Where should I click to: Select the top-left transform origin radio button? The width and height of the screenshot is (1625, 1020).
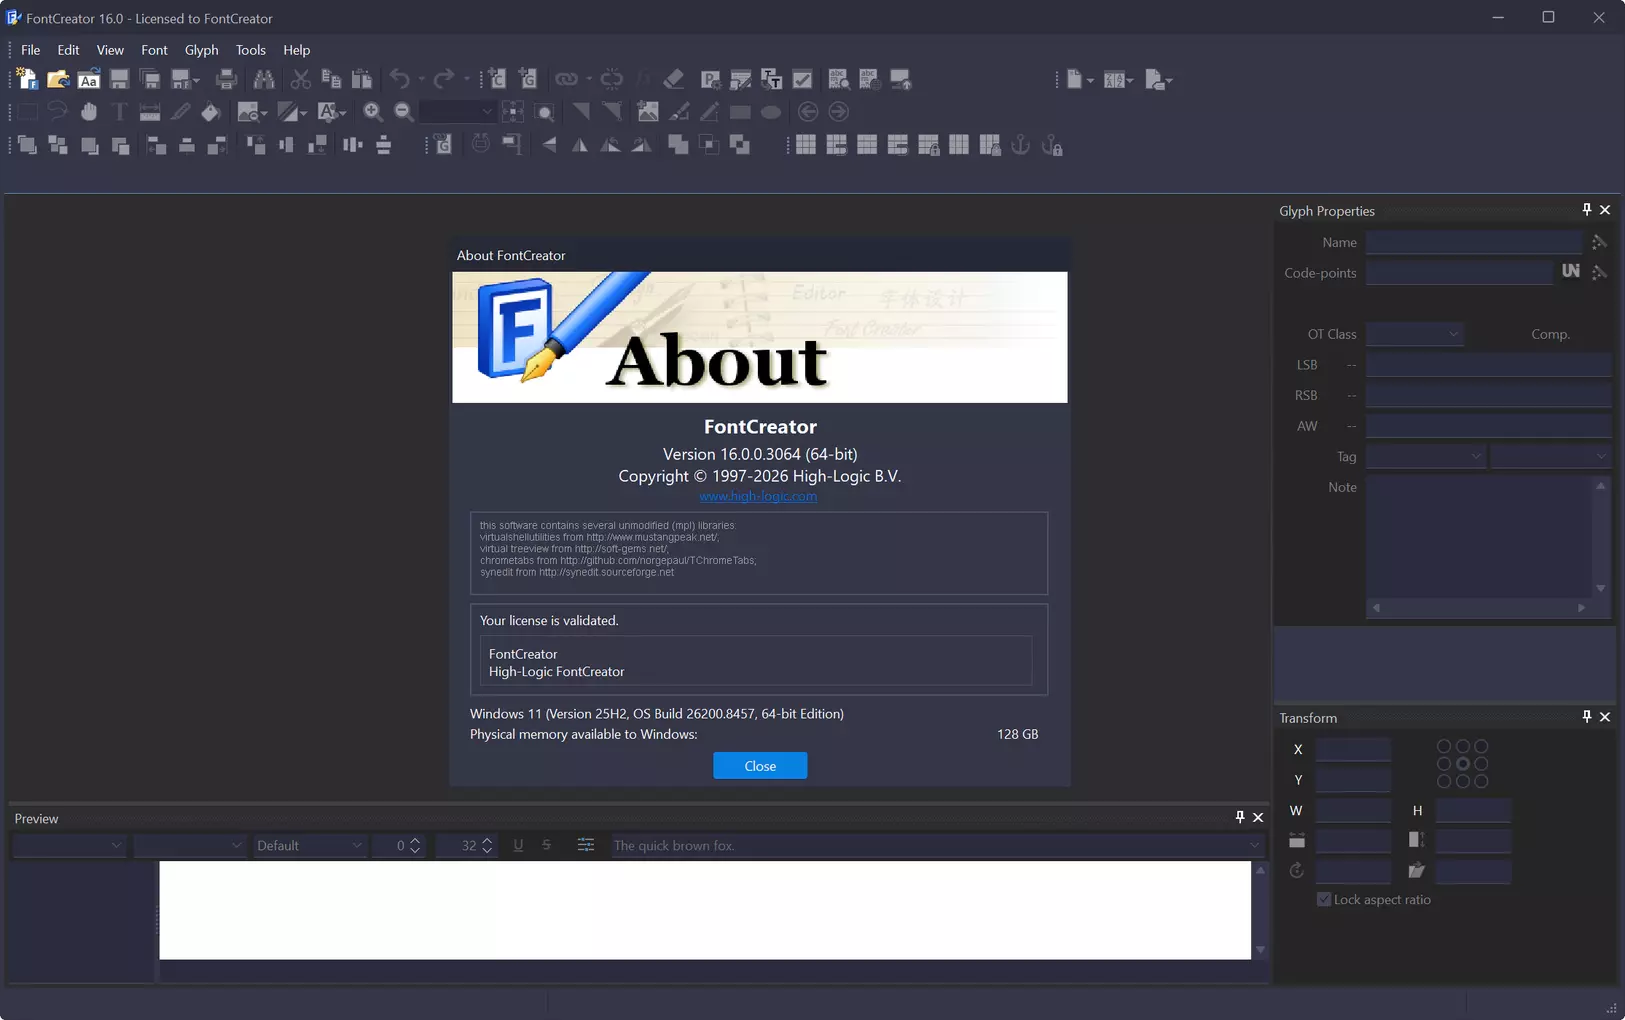tap(1444, 747)
